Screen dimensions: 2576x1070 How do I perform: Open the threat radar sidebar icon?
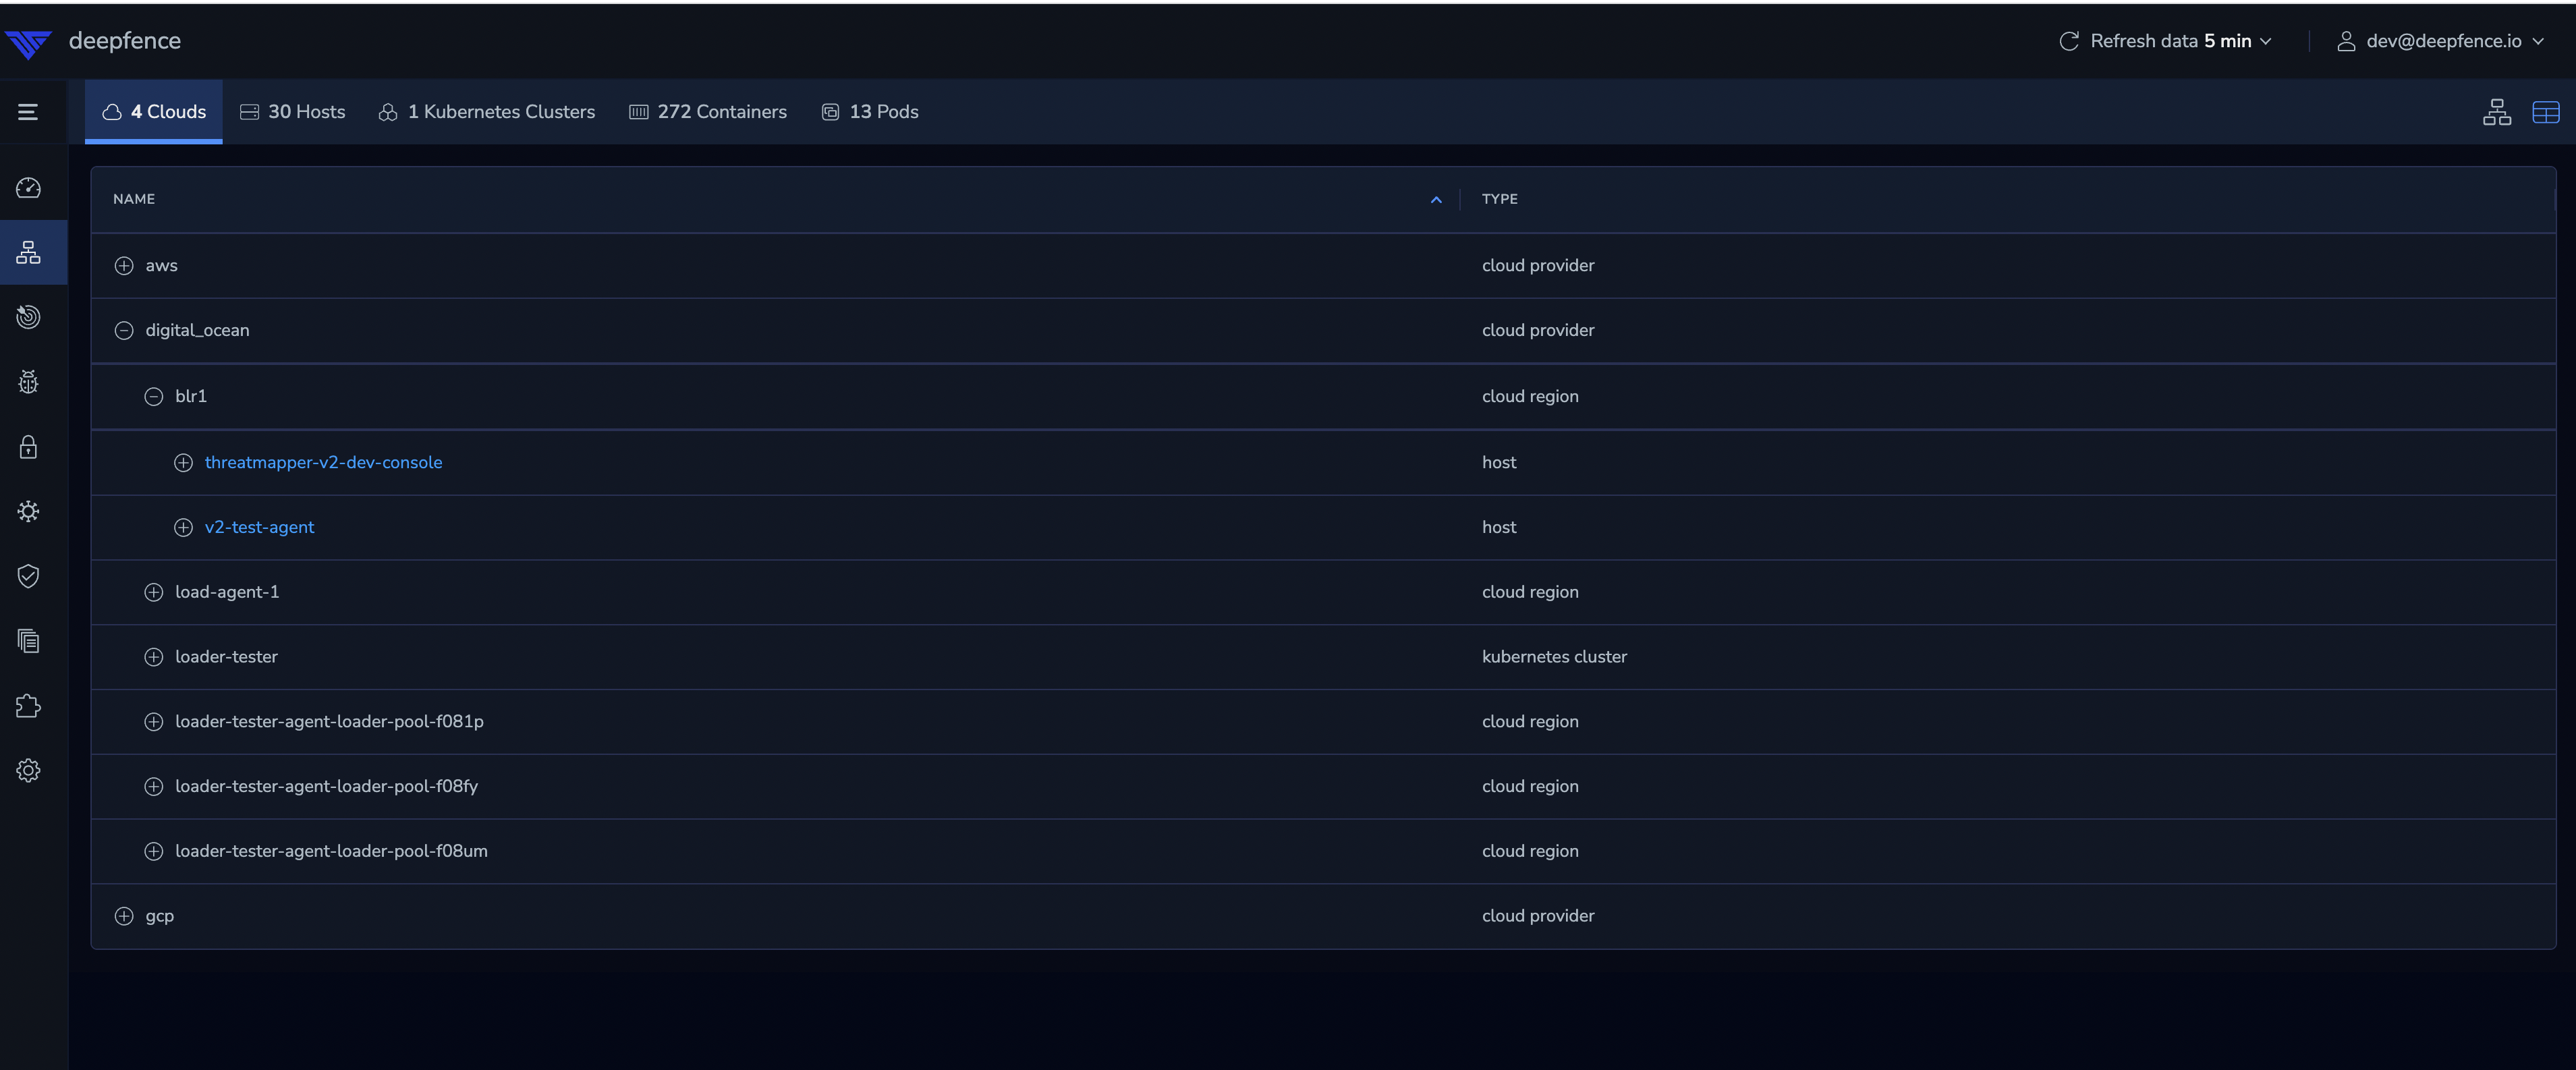point(28,317)
